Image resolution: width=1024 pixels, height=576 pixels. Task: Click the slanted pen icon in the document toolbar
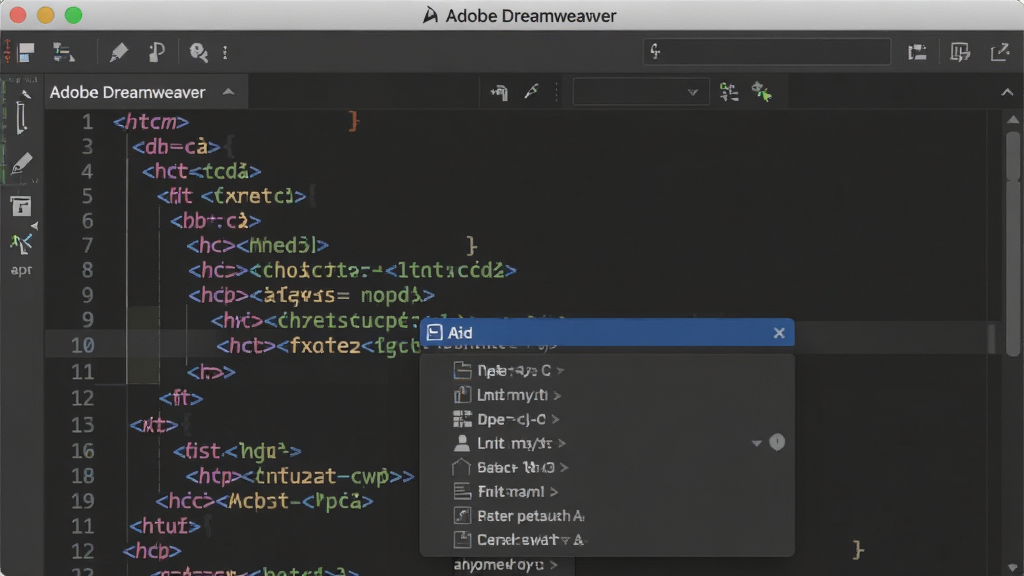click(532, 92)
